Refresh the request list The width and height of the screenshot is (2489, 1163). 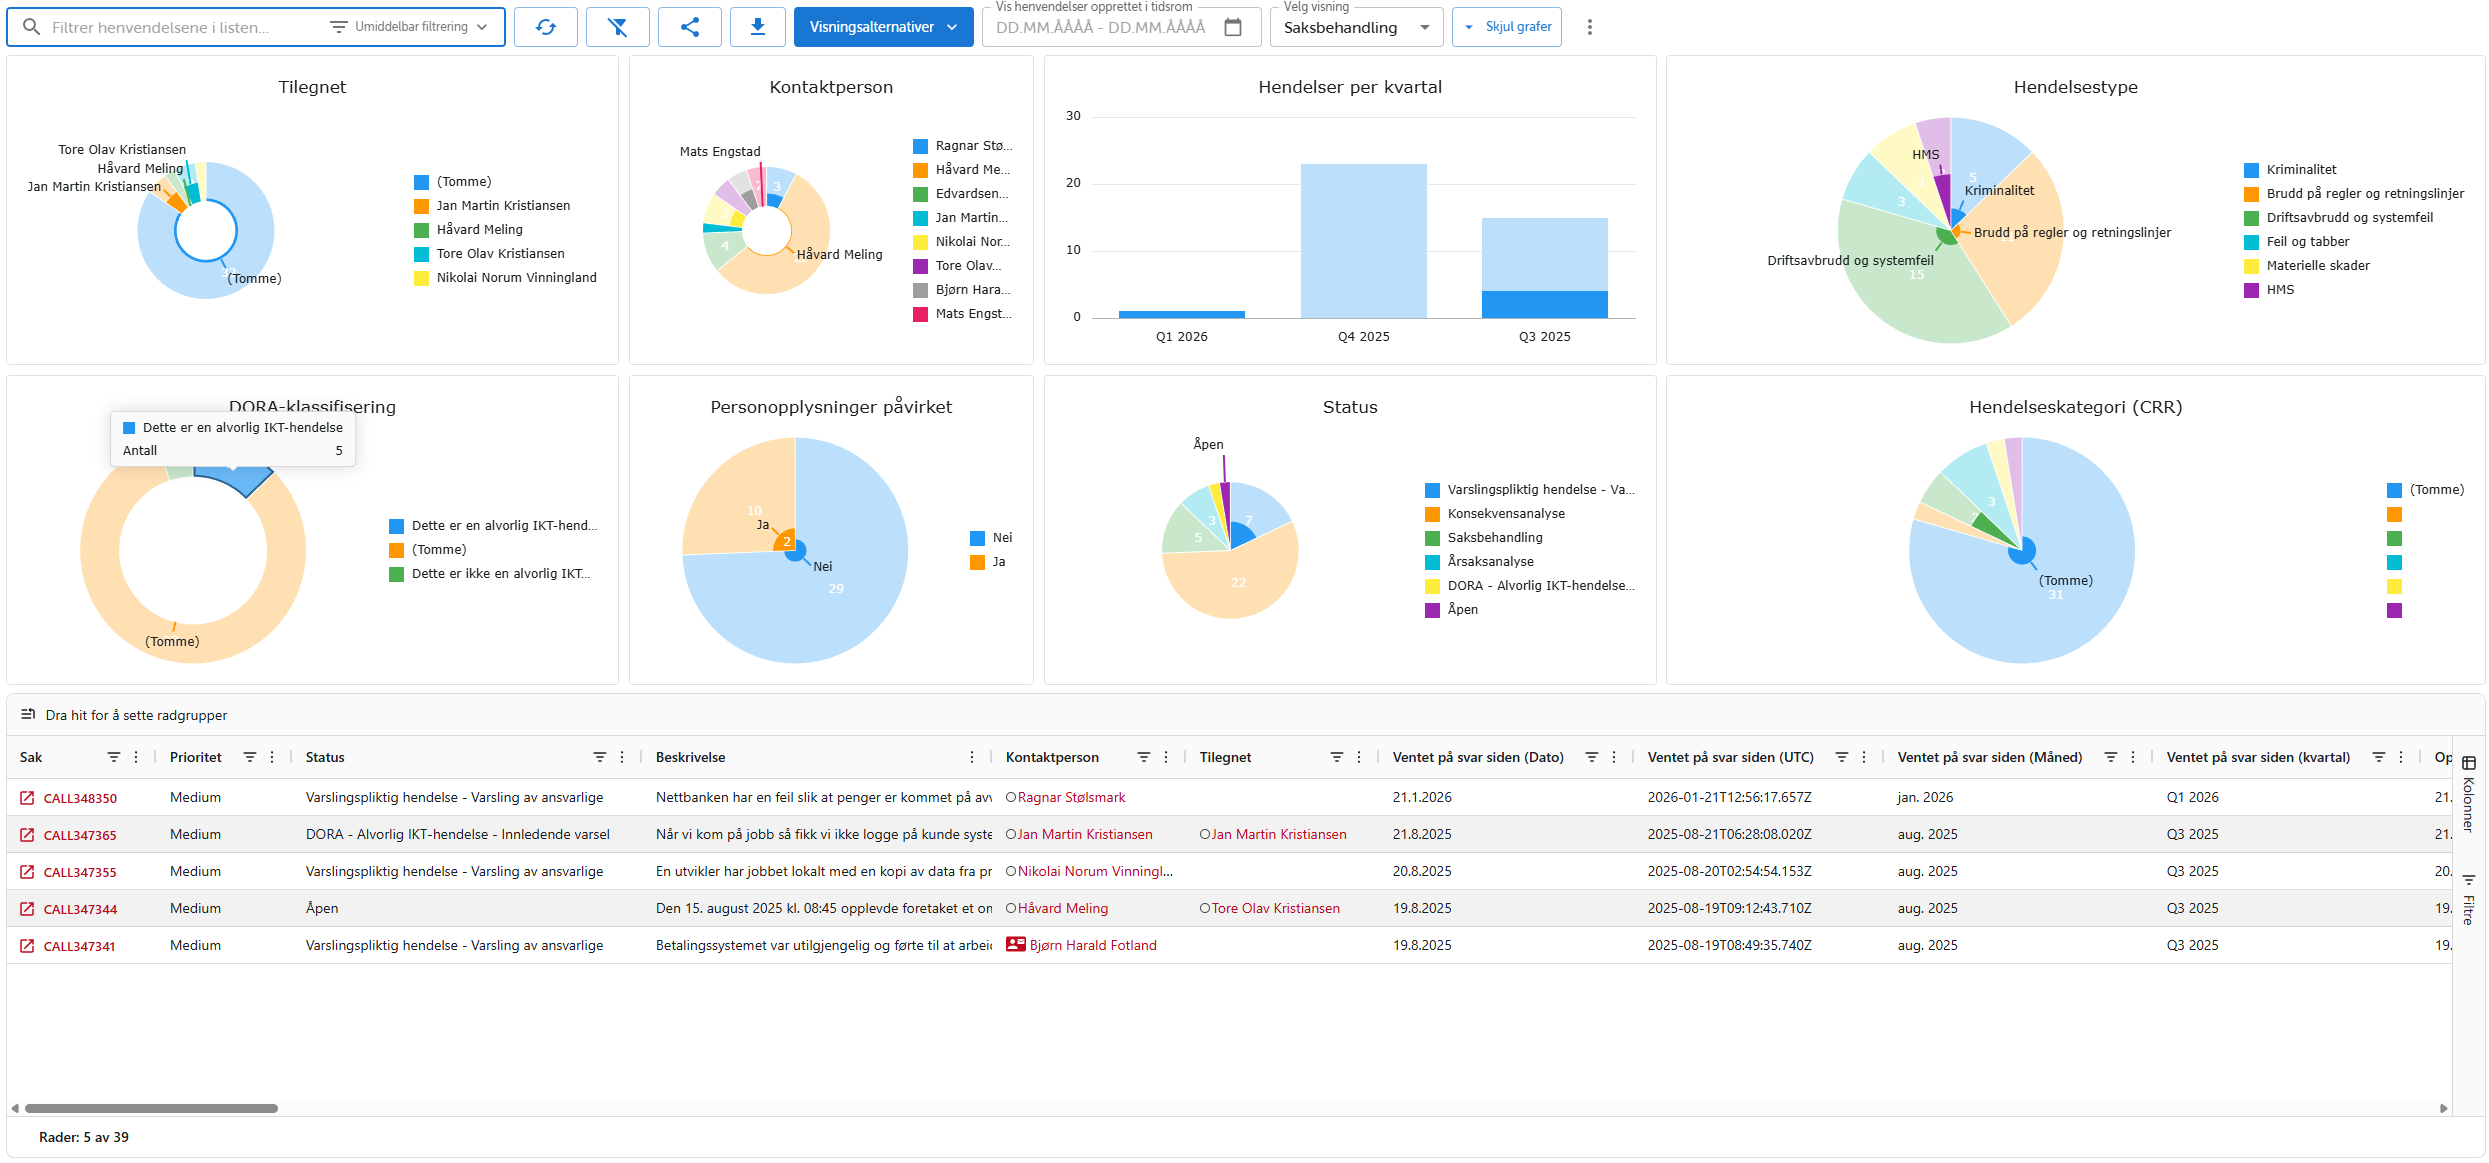coord(546,27)
